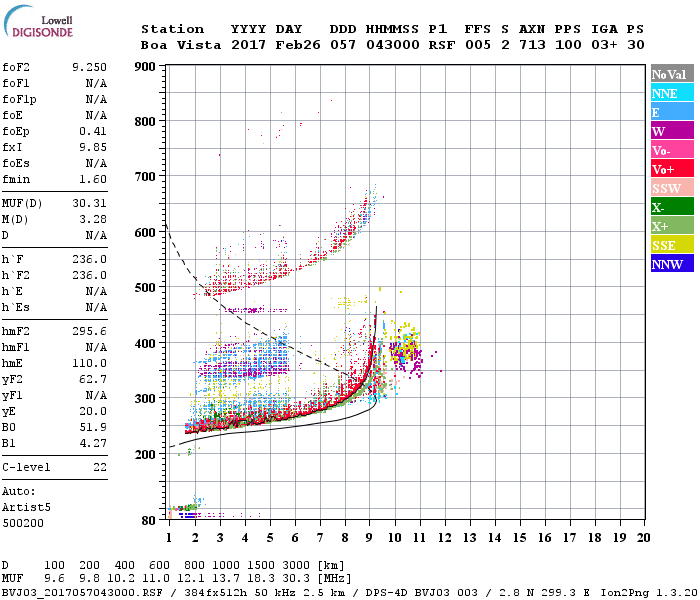
Task: Click the M(D) value 3.28
Action: click(93, 219)
